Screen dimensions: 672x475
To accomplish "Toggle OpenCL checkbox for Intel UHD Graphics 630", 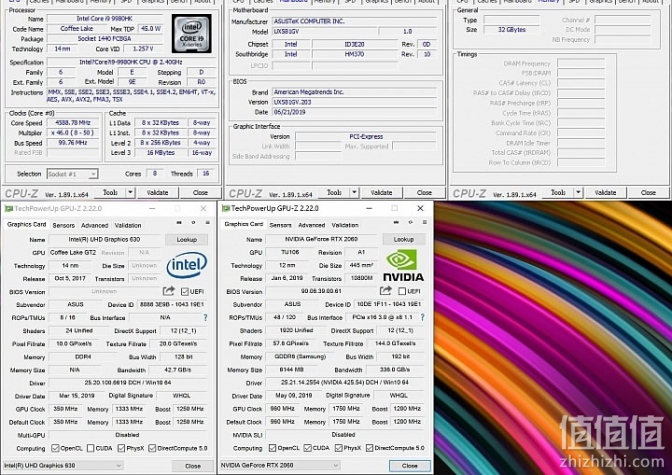I will click(55, 448).
